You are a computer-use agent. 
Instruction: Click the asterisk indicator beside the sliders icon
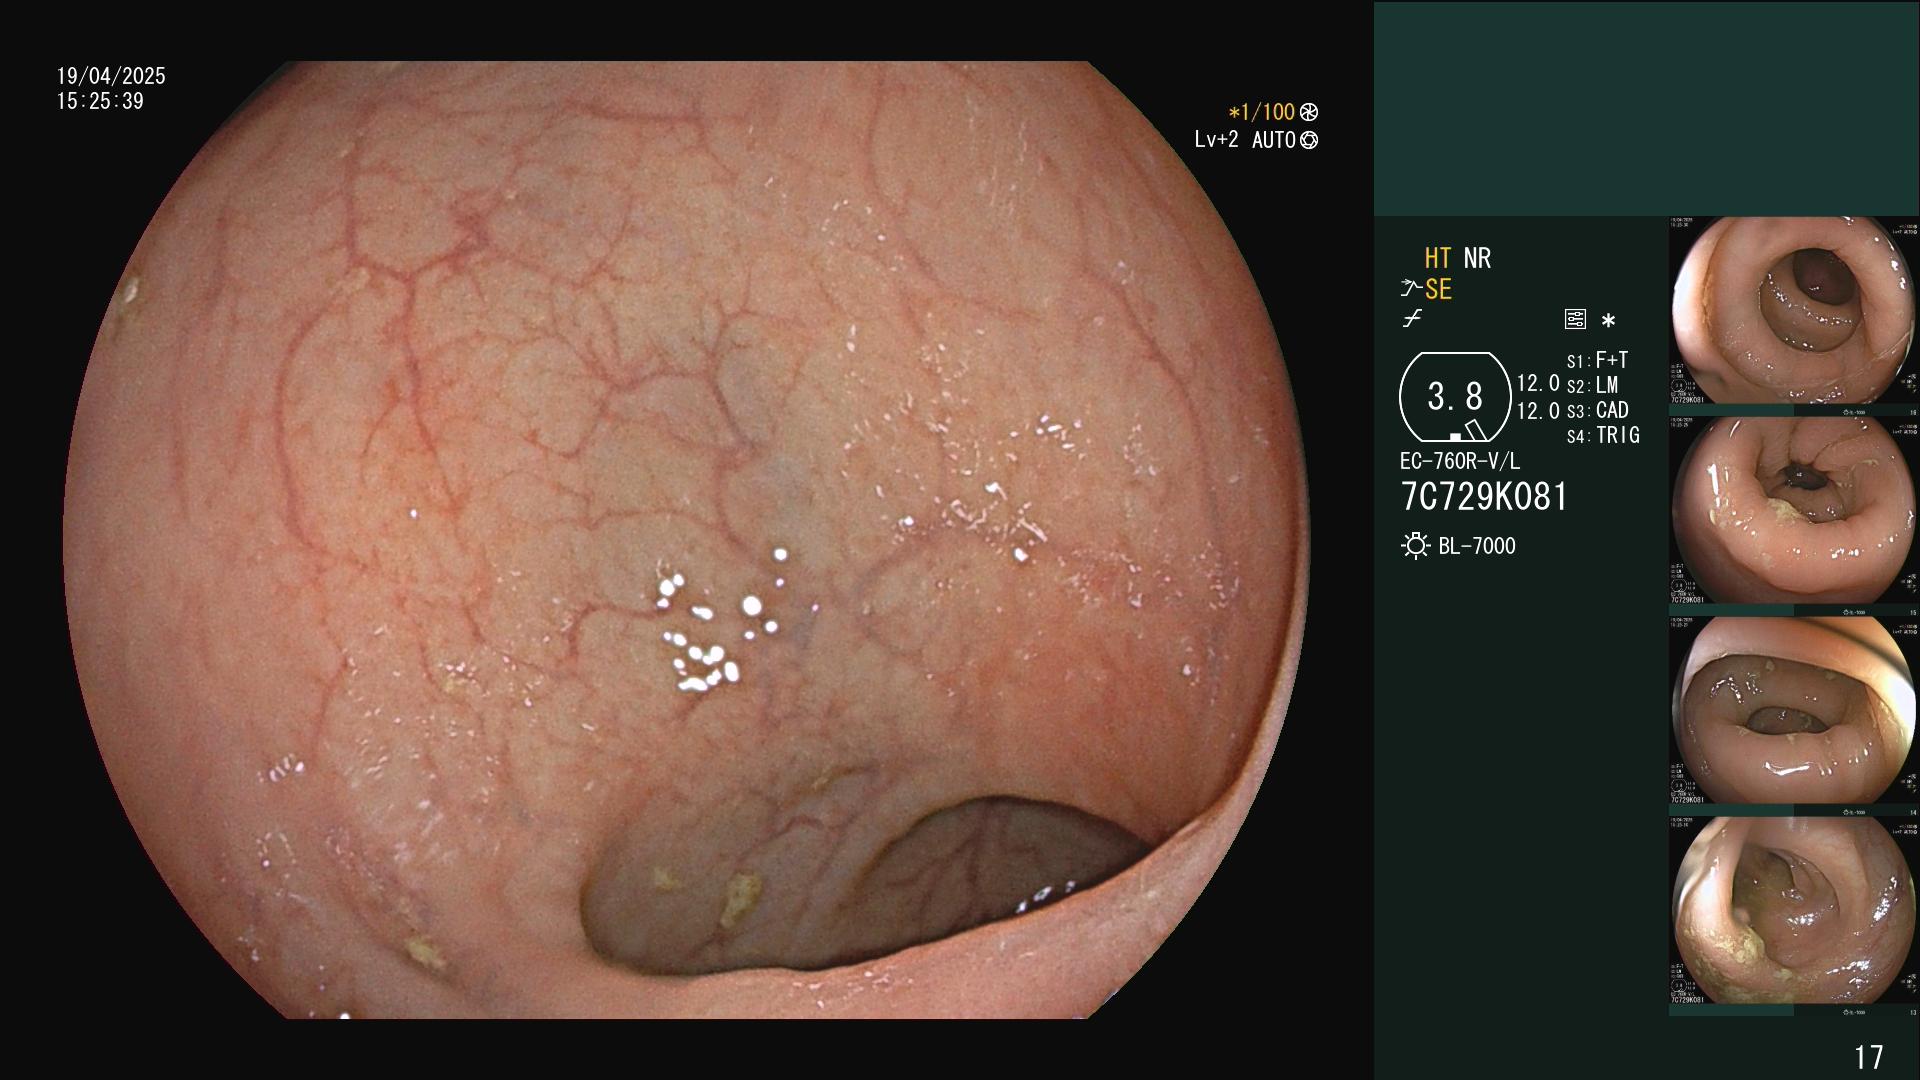pyautogui.click(x=1608, y=321)
